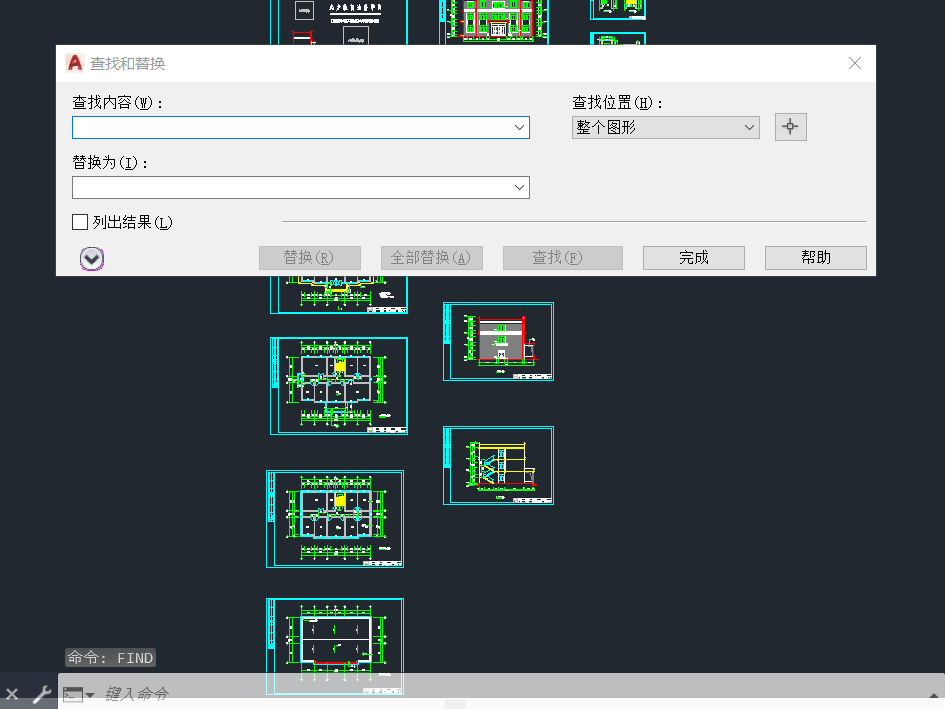This screenshot has height=709, width=945.
Task: Click the select objects pick button
Action: click(x=790, y=127)
